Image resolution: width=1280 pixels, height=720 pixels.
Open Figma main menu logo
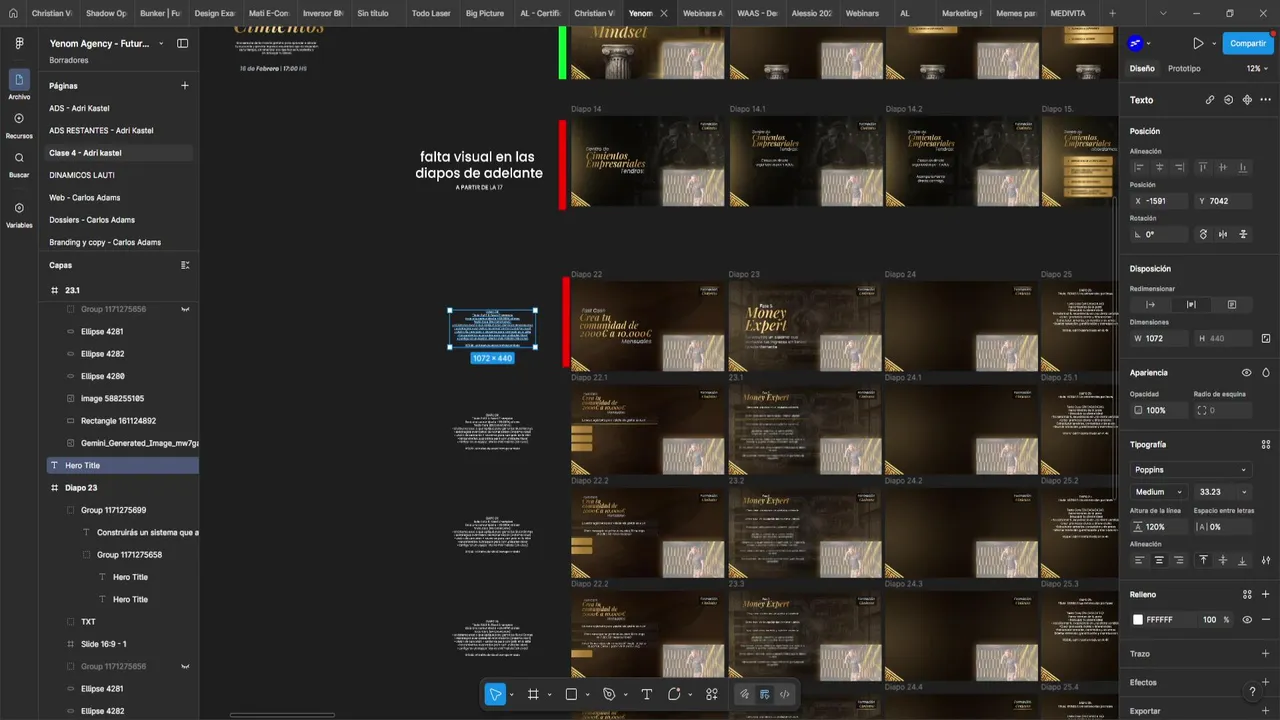19,44
